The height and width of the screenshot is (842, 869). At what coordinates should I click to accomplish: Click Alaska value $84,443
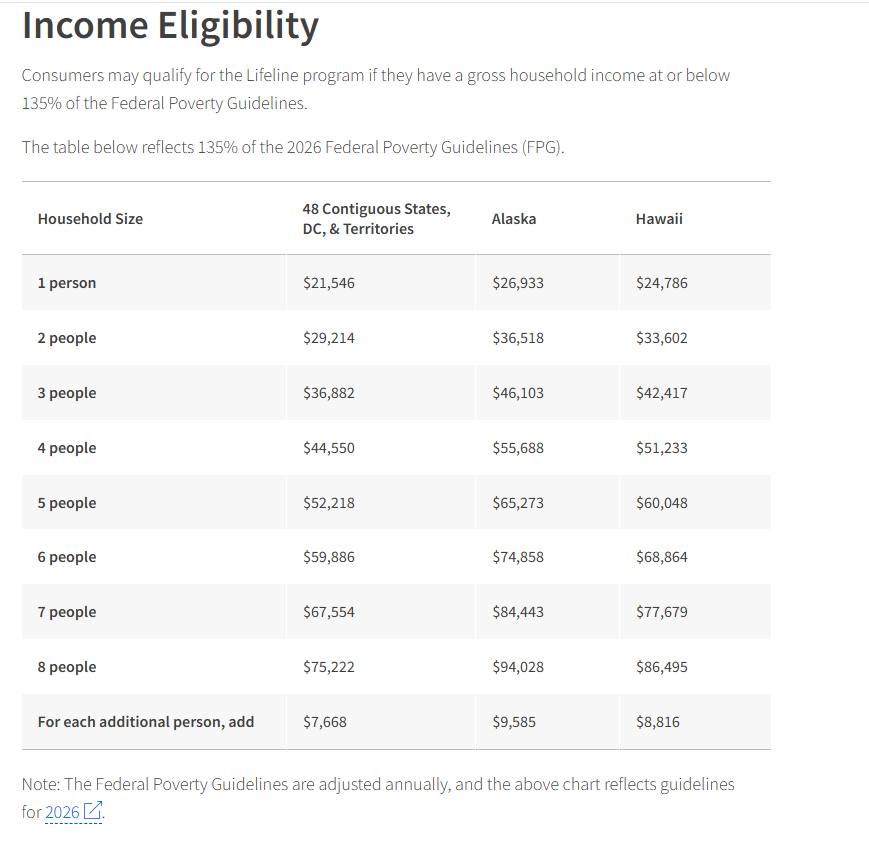518,612
